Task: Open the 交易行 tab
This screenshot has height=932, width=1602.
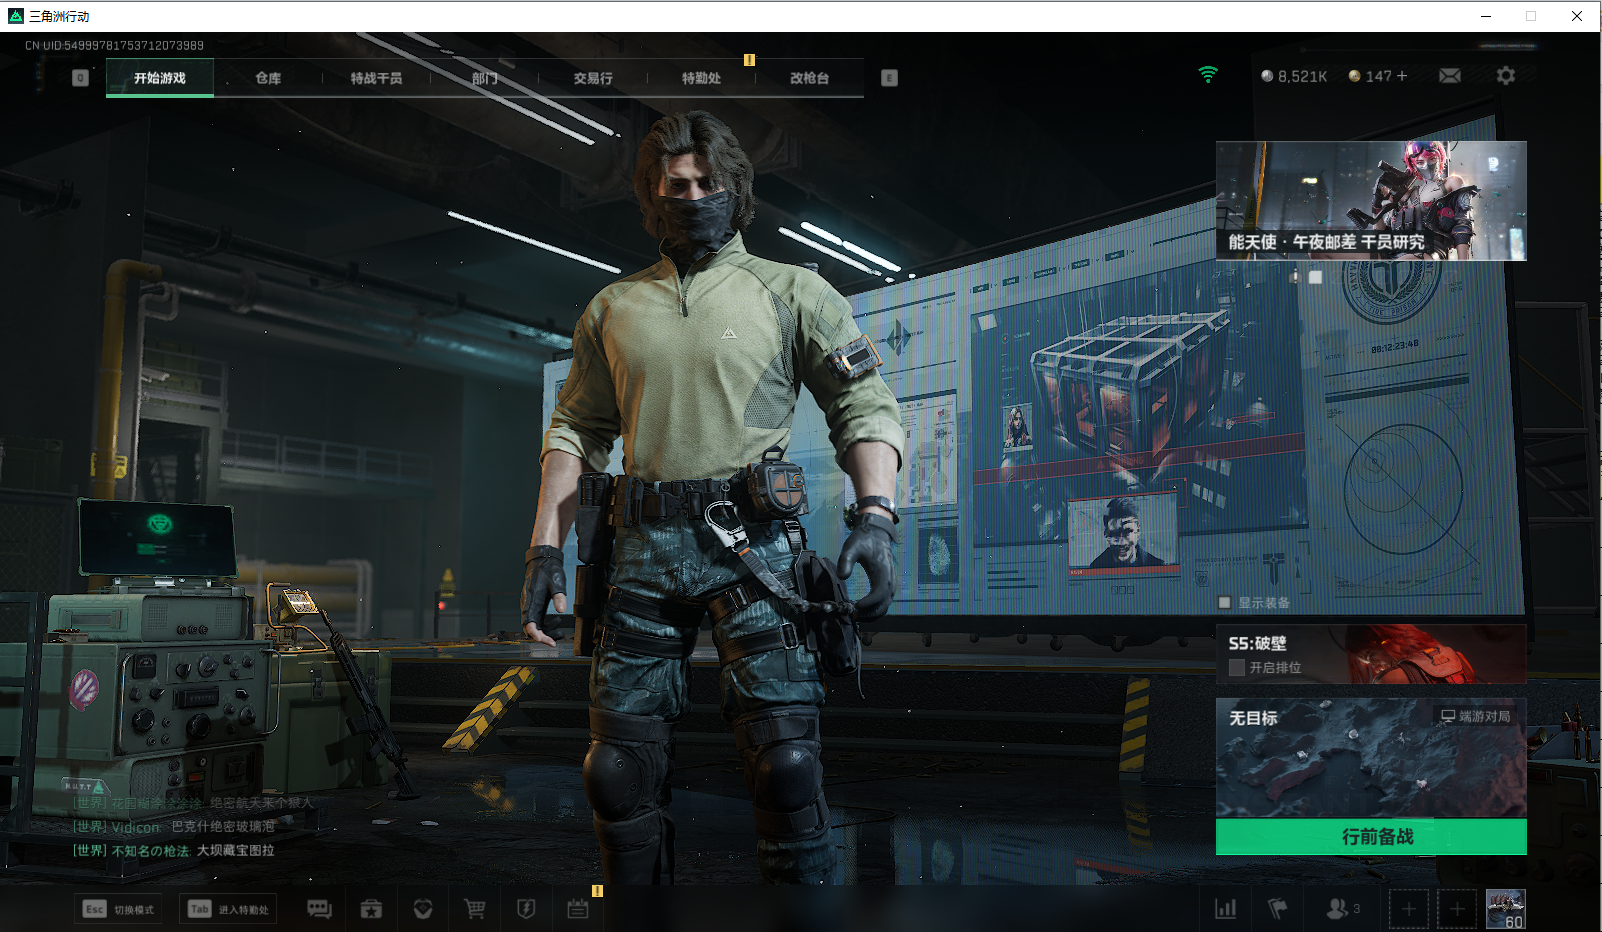Action: pos(593,78)
